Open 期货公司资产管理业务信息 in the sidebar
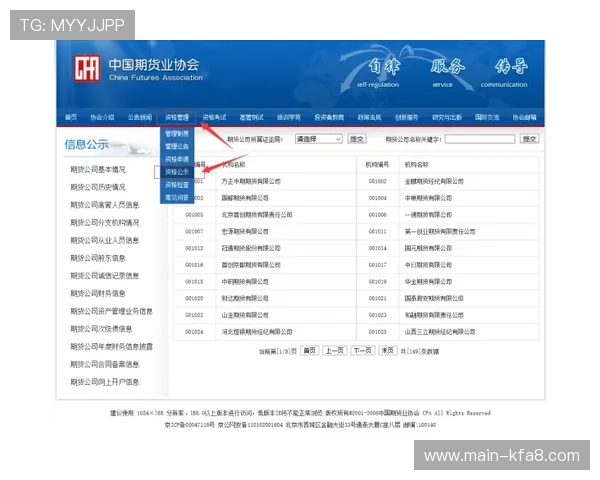The image size is (600, 480). coord(112,311)
